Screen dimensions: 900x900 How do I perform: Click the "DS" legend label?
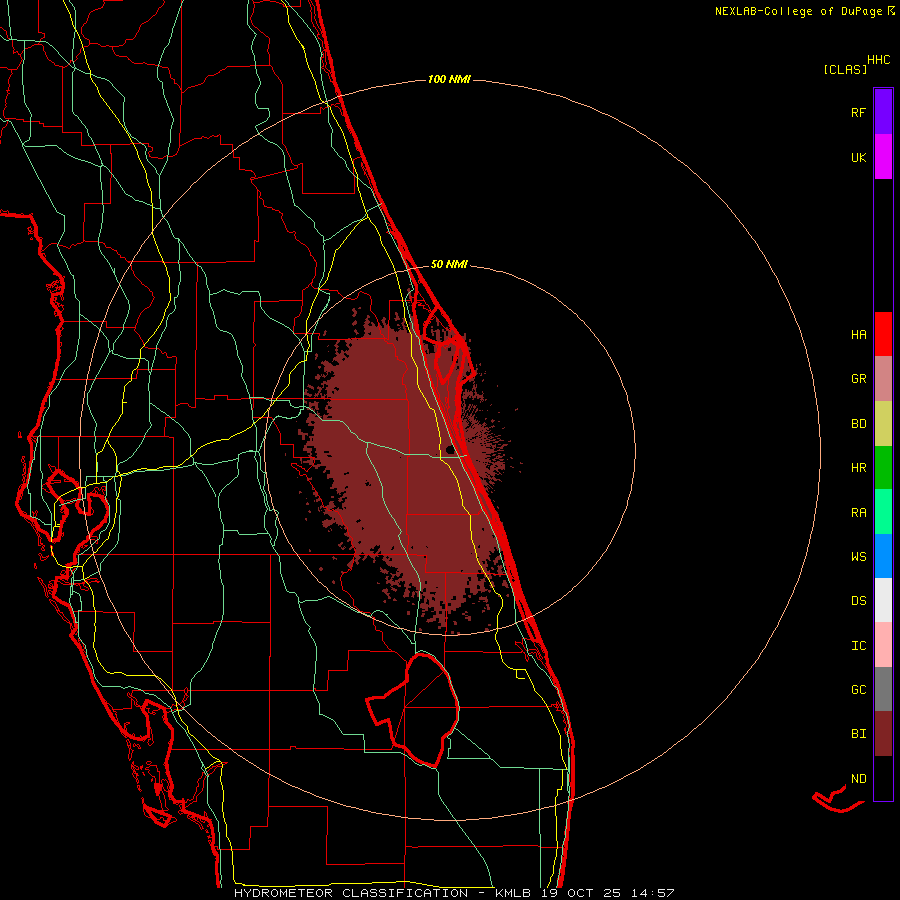pyautogui.click(x=858, y=600)
